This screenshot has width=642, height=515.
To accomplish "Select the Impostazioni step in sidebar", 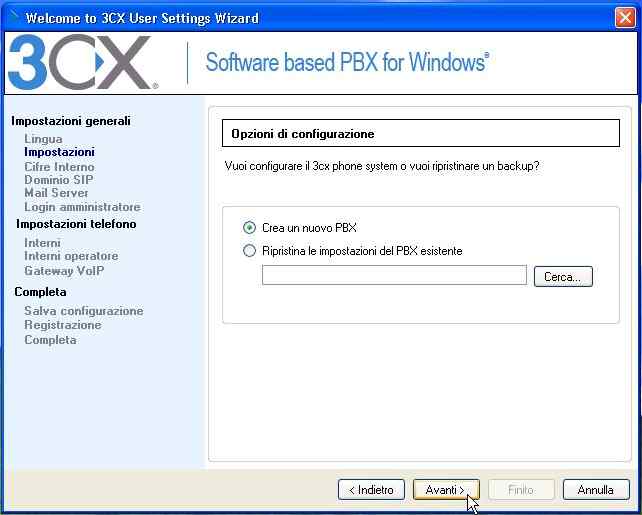I will 59,152.
